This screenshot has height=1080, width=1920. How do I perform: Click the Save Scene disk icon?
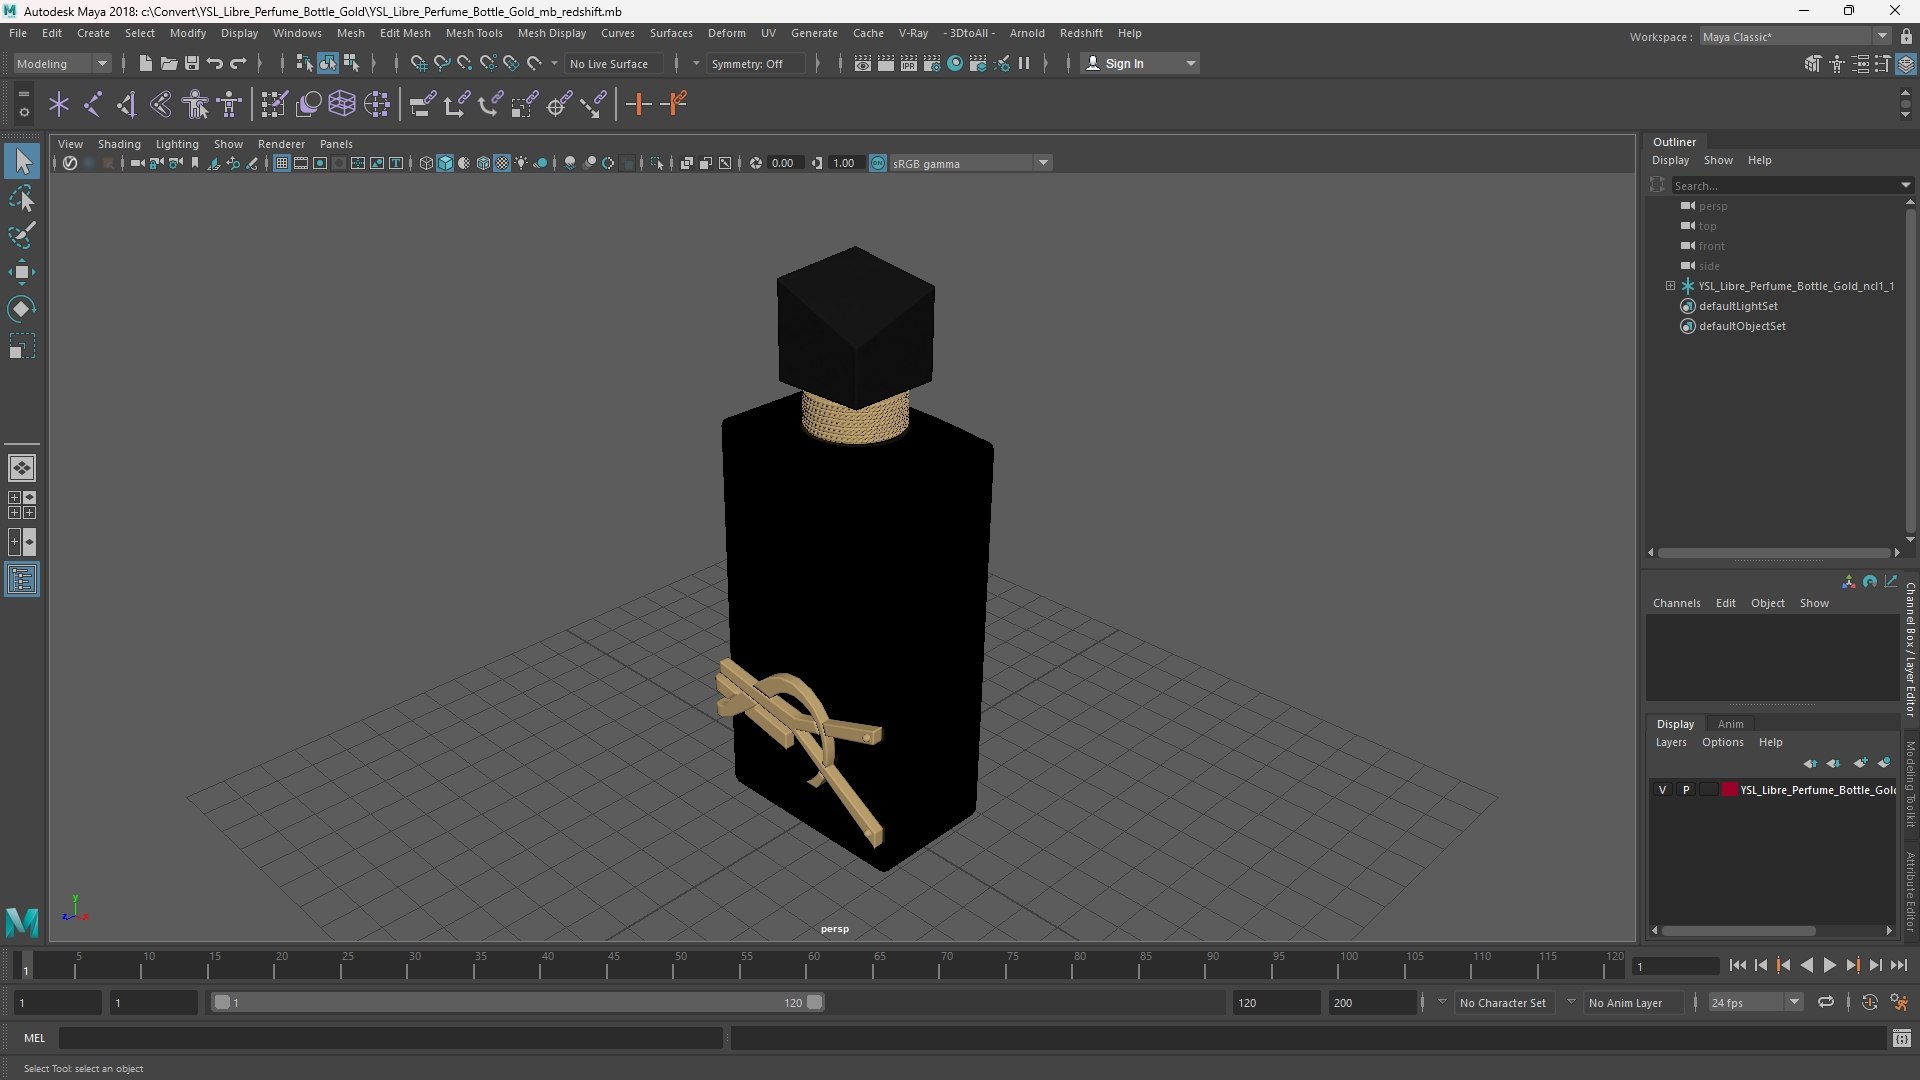(x=191, y=63)
